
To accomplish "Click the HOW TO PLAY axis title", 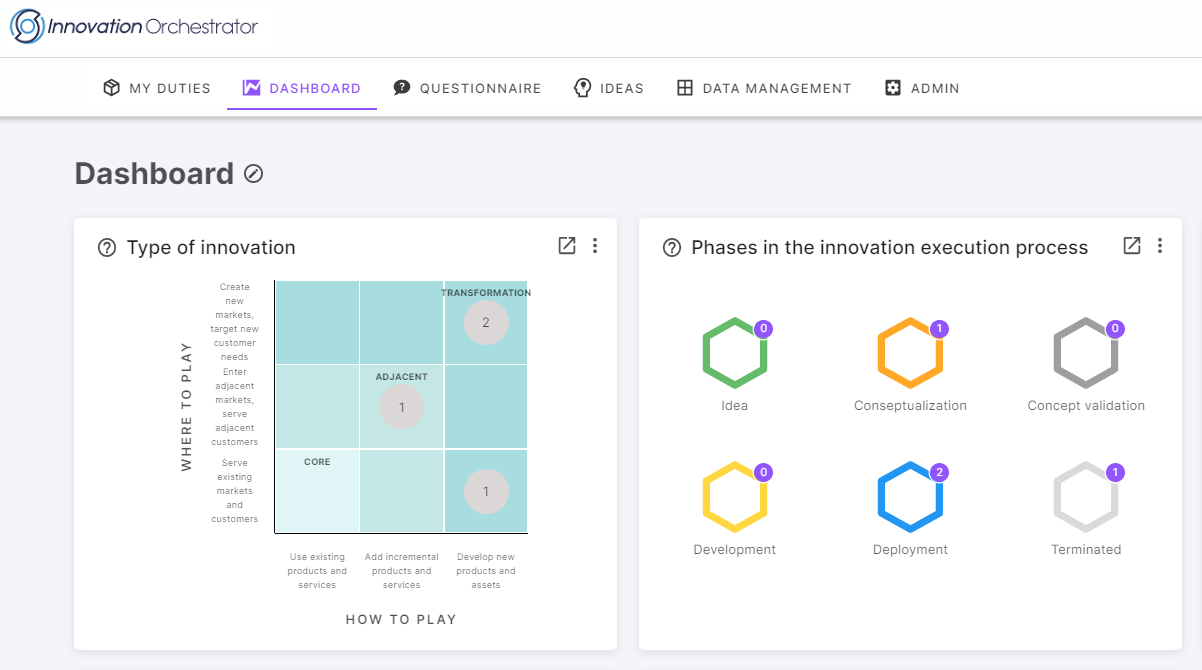I will [401, 619].
